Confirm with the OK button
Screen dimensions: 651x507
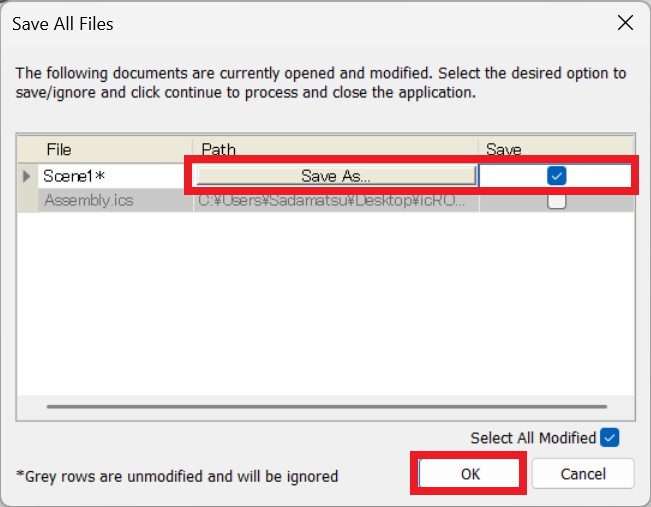(x=470, y=474)
